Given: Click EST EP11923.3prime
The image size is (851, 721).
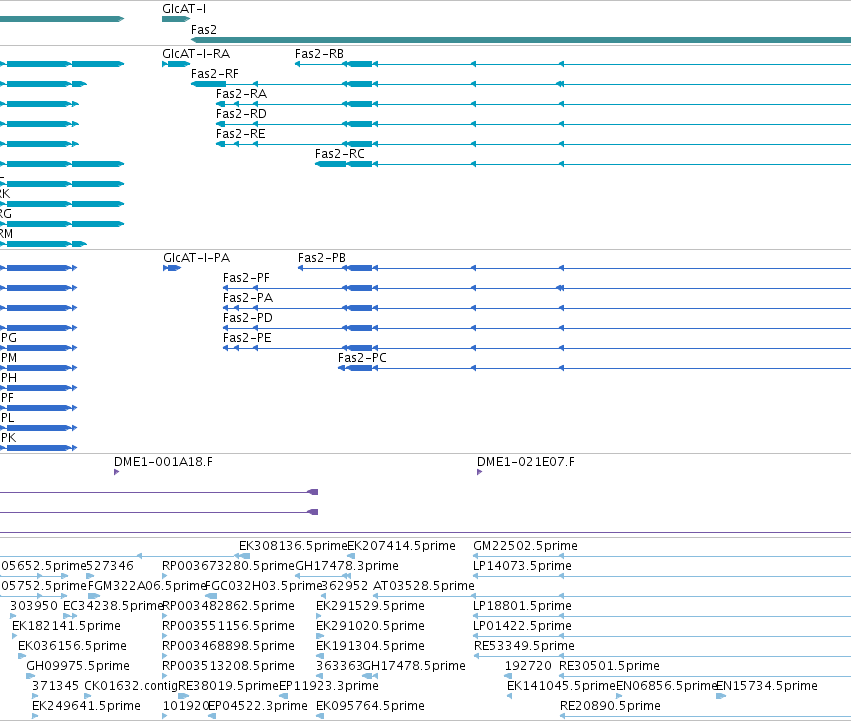Looking at the screenshot, I should [x=329, y=687].
